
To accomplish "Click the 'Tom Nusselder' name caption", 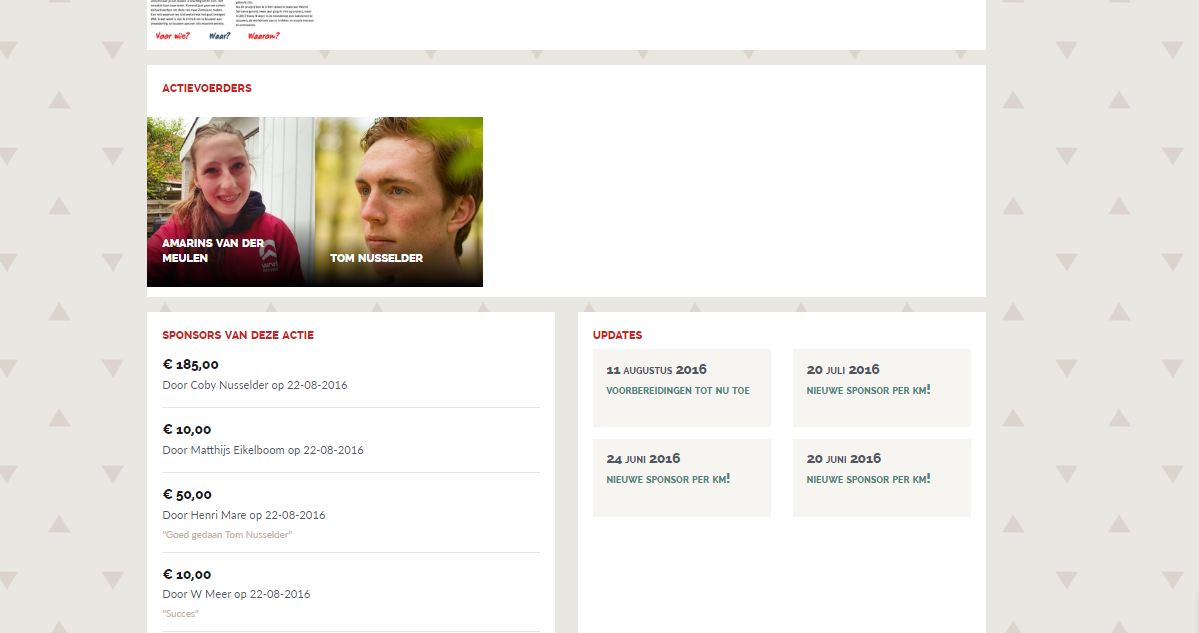I will (x=376, y=258).
